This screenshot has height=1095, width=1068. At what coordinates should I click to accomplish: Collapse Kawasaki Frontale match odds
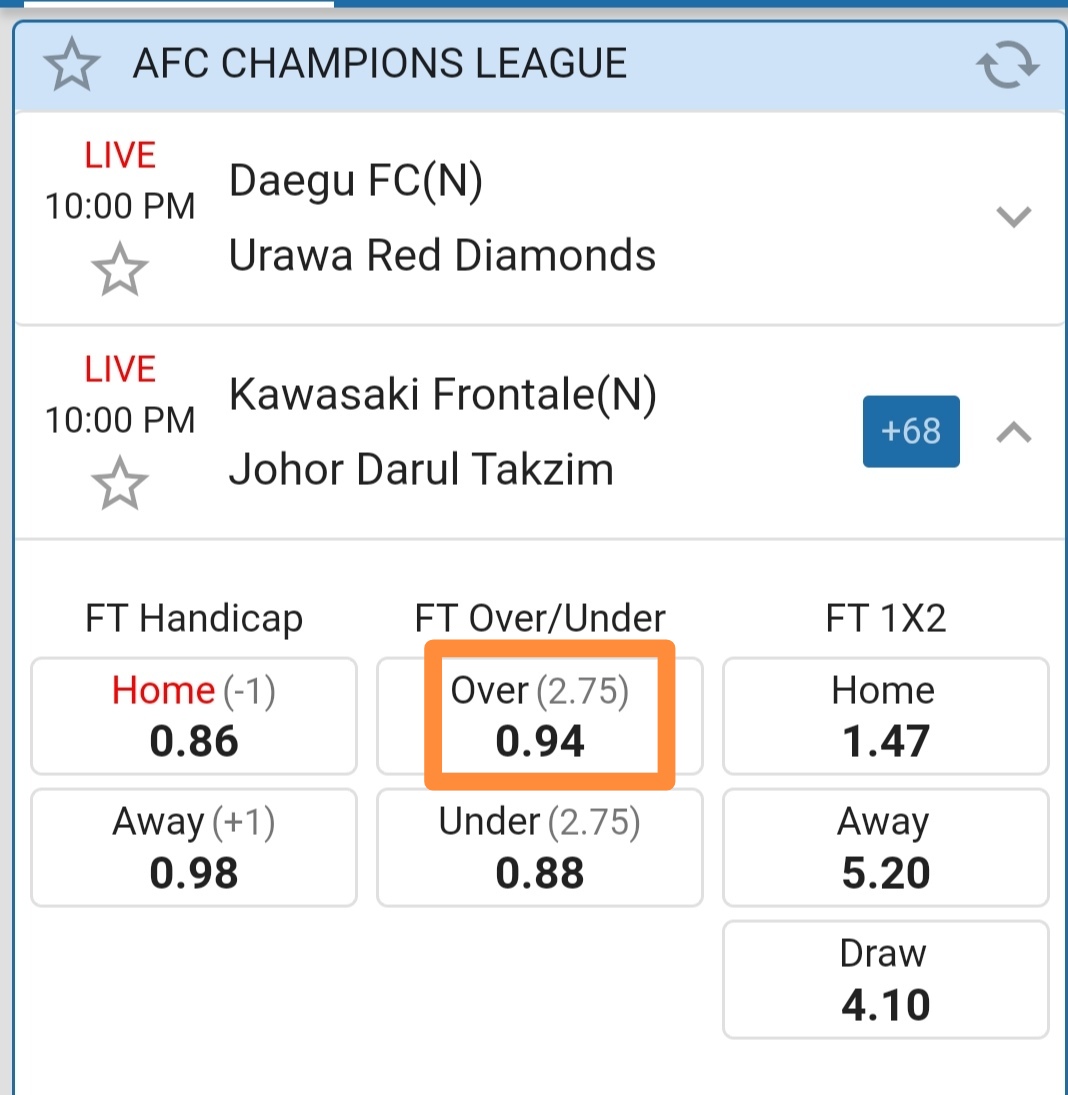(x=1014, y=432)
